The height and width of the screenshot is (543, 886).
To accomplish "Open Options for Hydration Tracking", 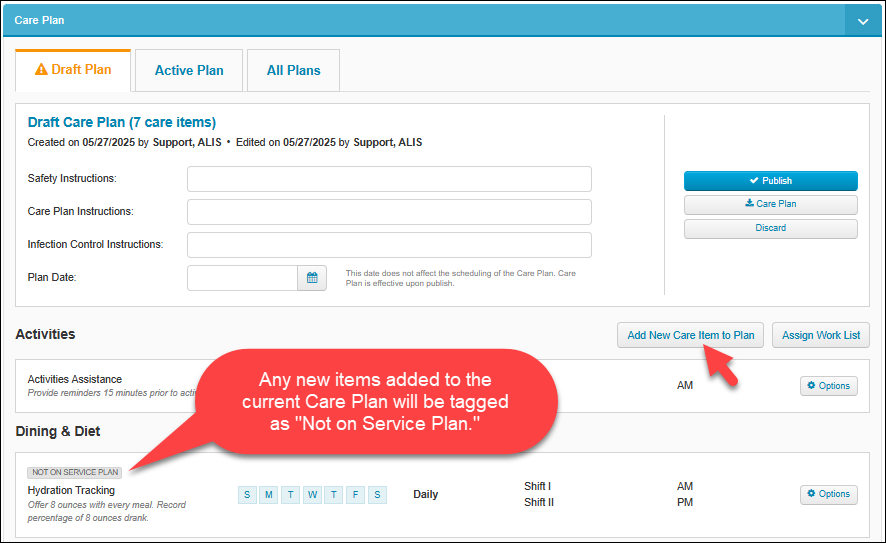I will tap(828, 494).
